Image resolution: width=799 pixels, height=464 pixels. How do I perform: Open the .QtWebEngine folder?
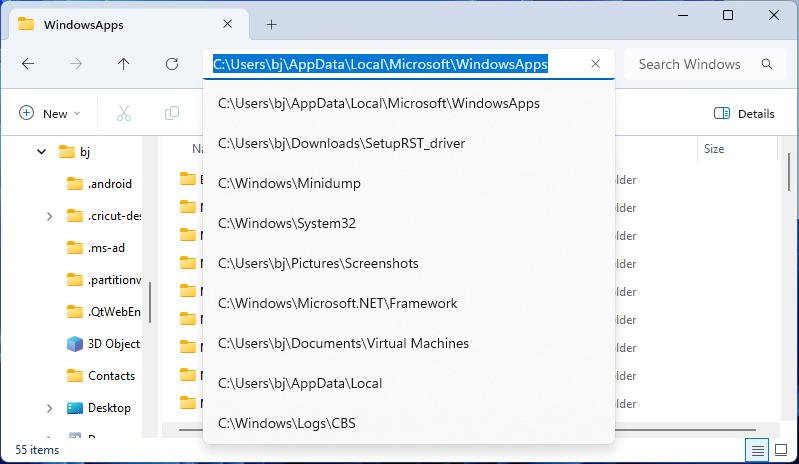(x=104, y=312)
